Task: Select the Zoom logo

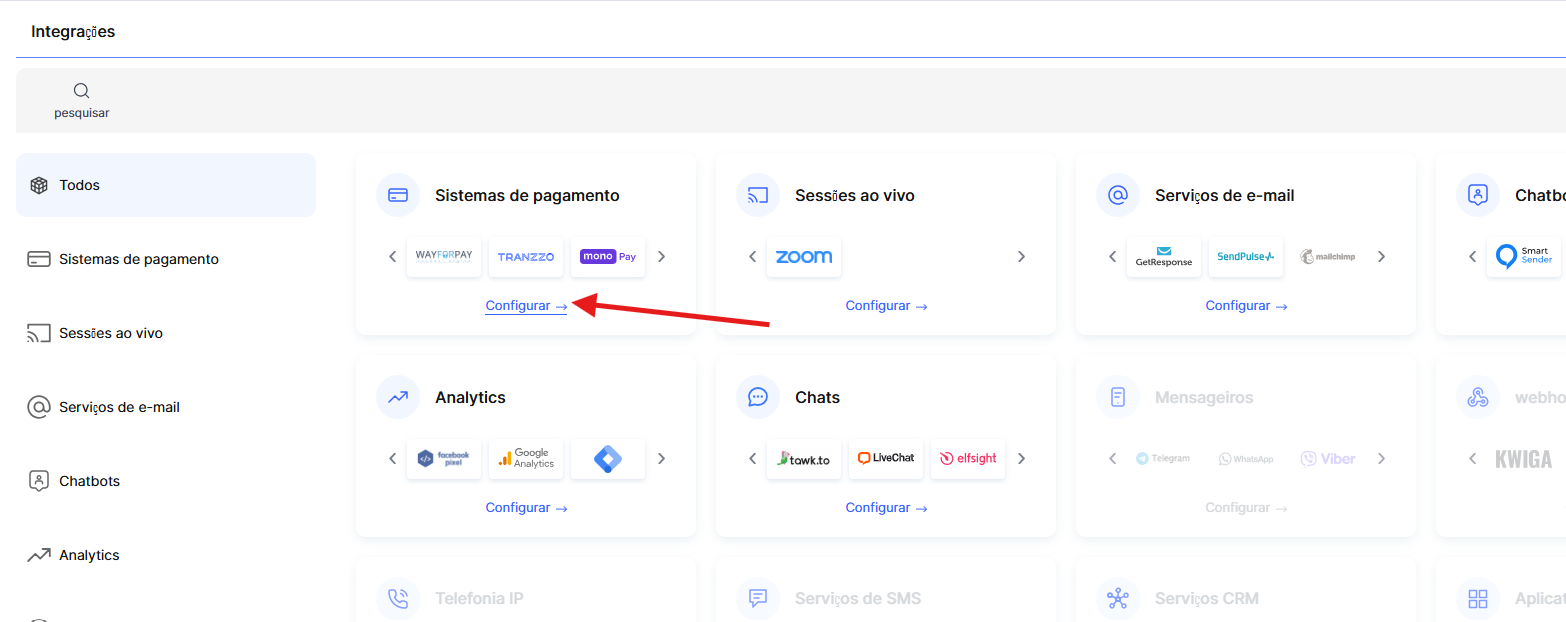Action: point(804,257)
